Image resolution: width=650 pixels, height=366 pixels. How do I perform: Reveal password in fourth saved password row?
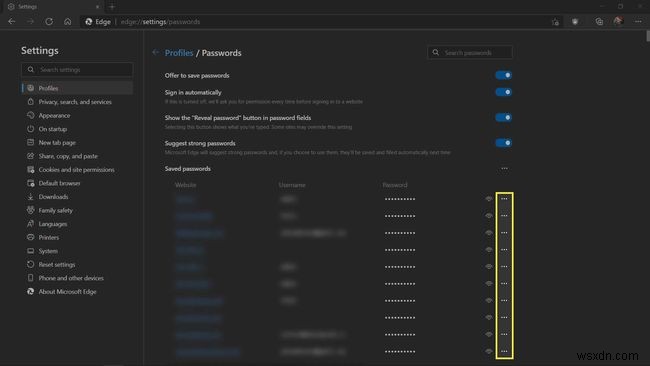(489, 250)
